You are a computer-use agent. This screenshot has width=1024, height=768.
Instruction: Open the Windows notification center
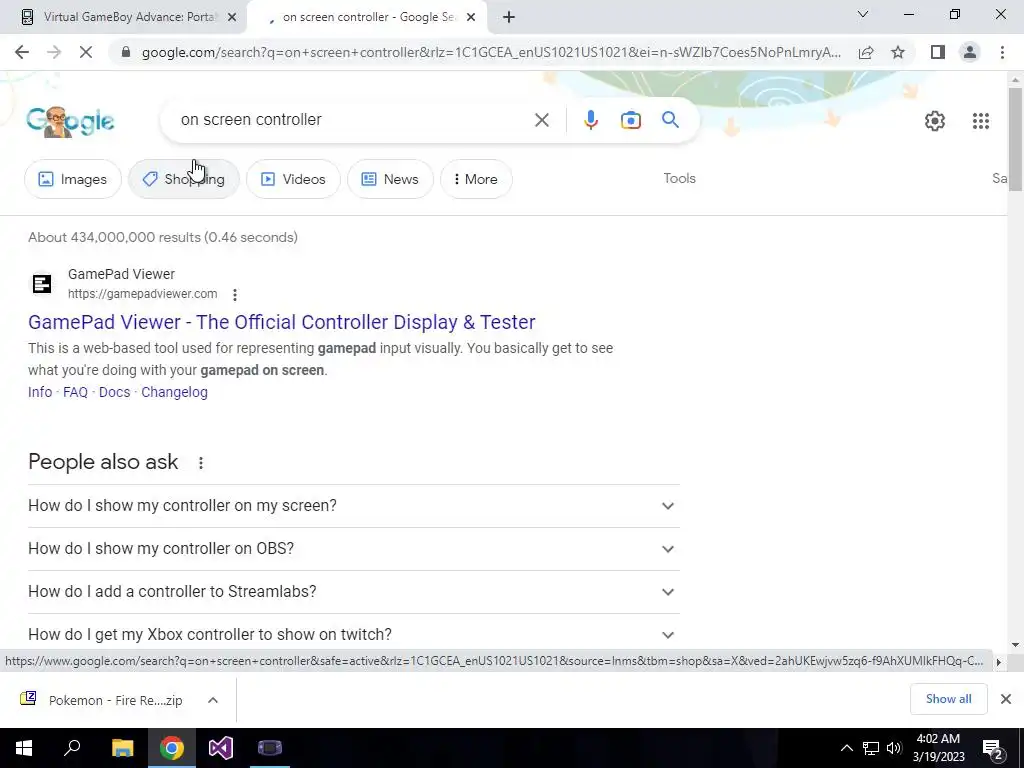993,749
